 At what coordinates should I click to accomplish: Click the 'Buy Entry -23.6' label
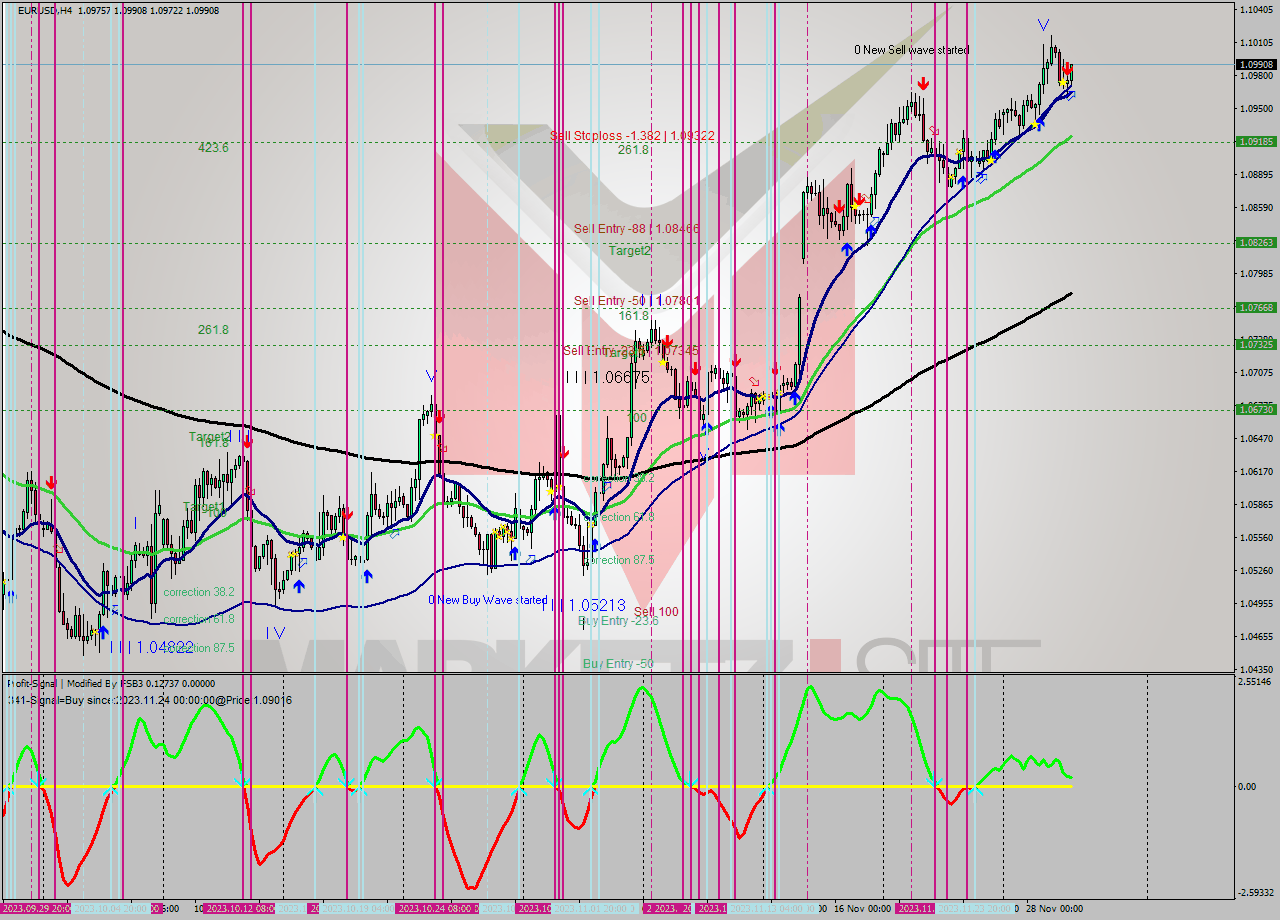point(617,621)
